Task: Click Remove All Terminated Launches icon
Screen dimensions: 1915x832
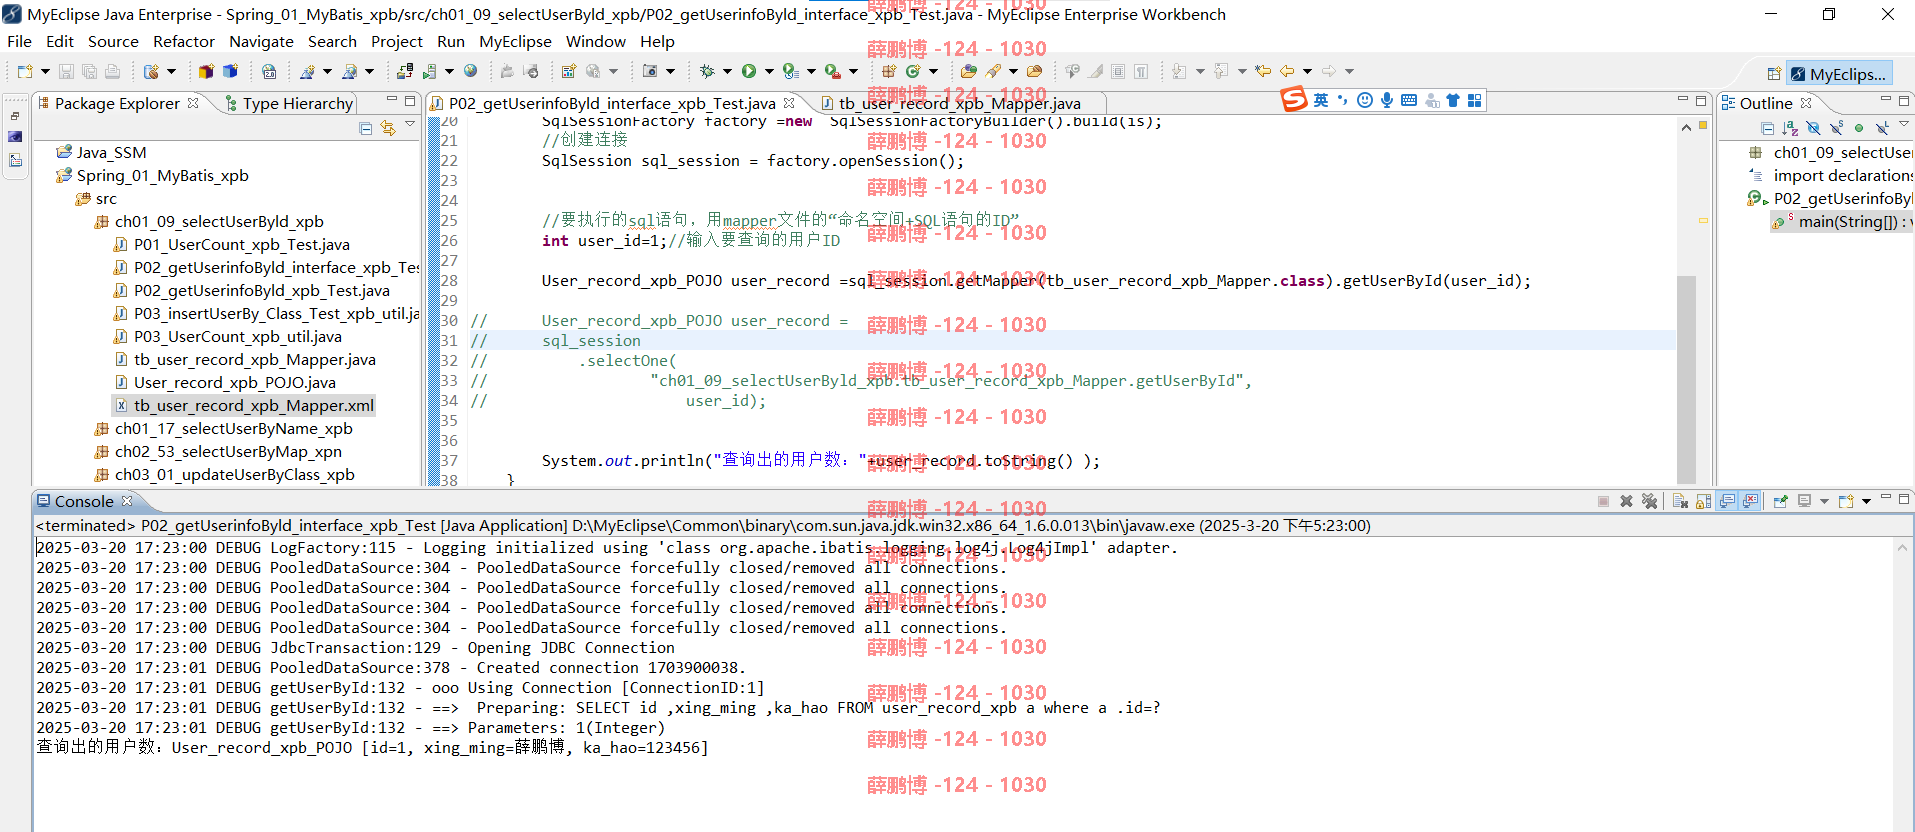Action: [x=1650, y=501]
